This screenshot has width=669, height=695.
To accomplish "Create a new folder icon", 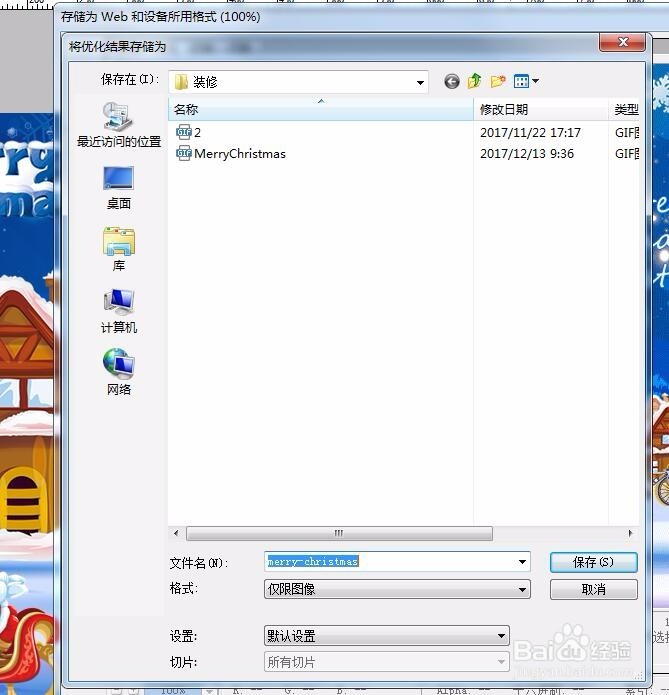I will click(498, 81).
